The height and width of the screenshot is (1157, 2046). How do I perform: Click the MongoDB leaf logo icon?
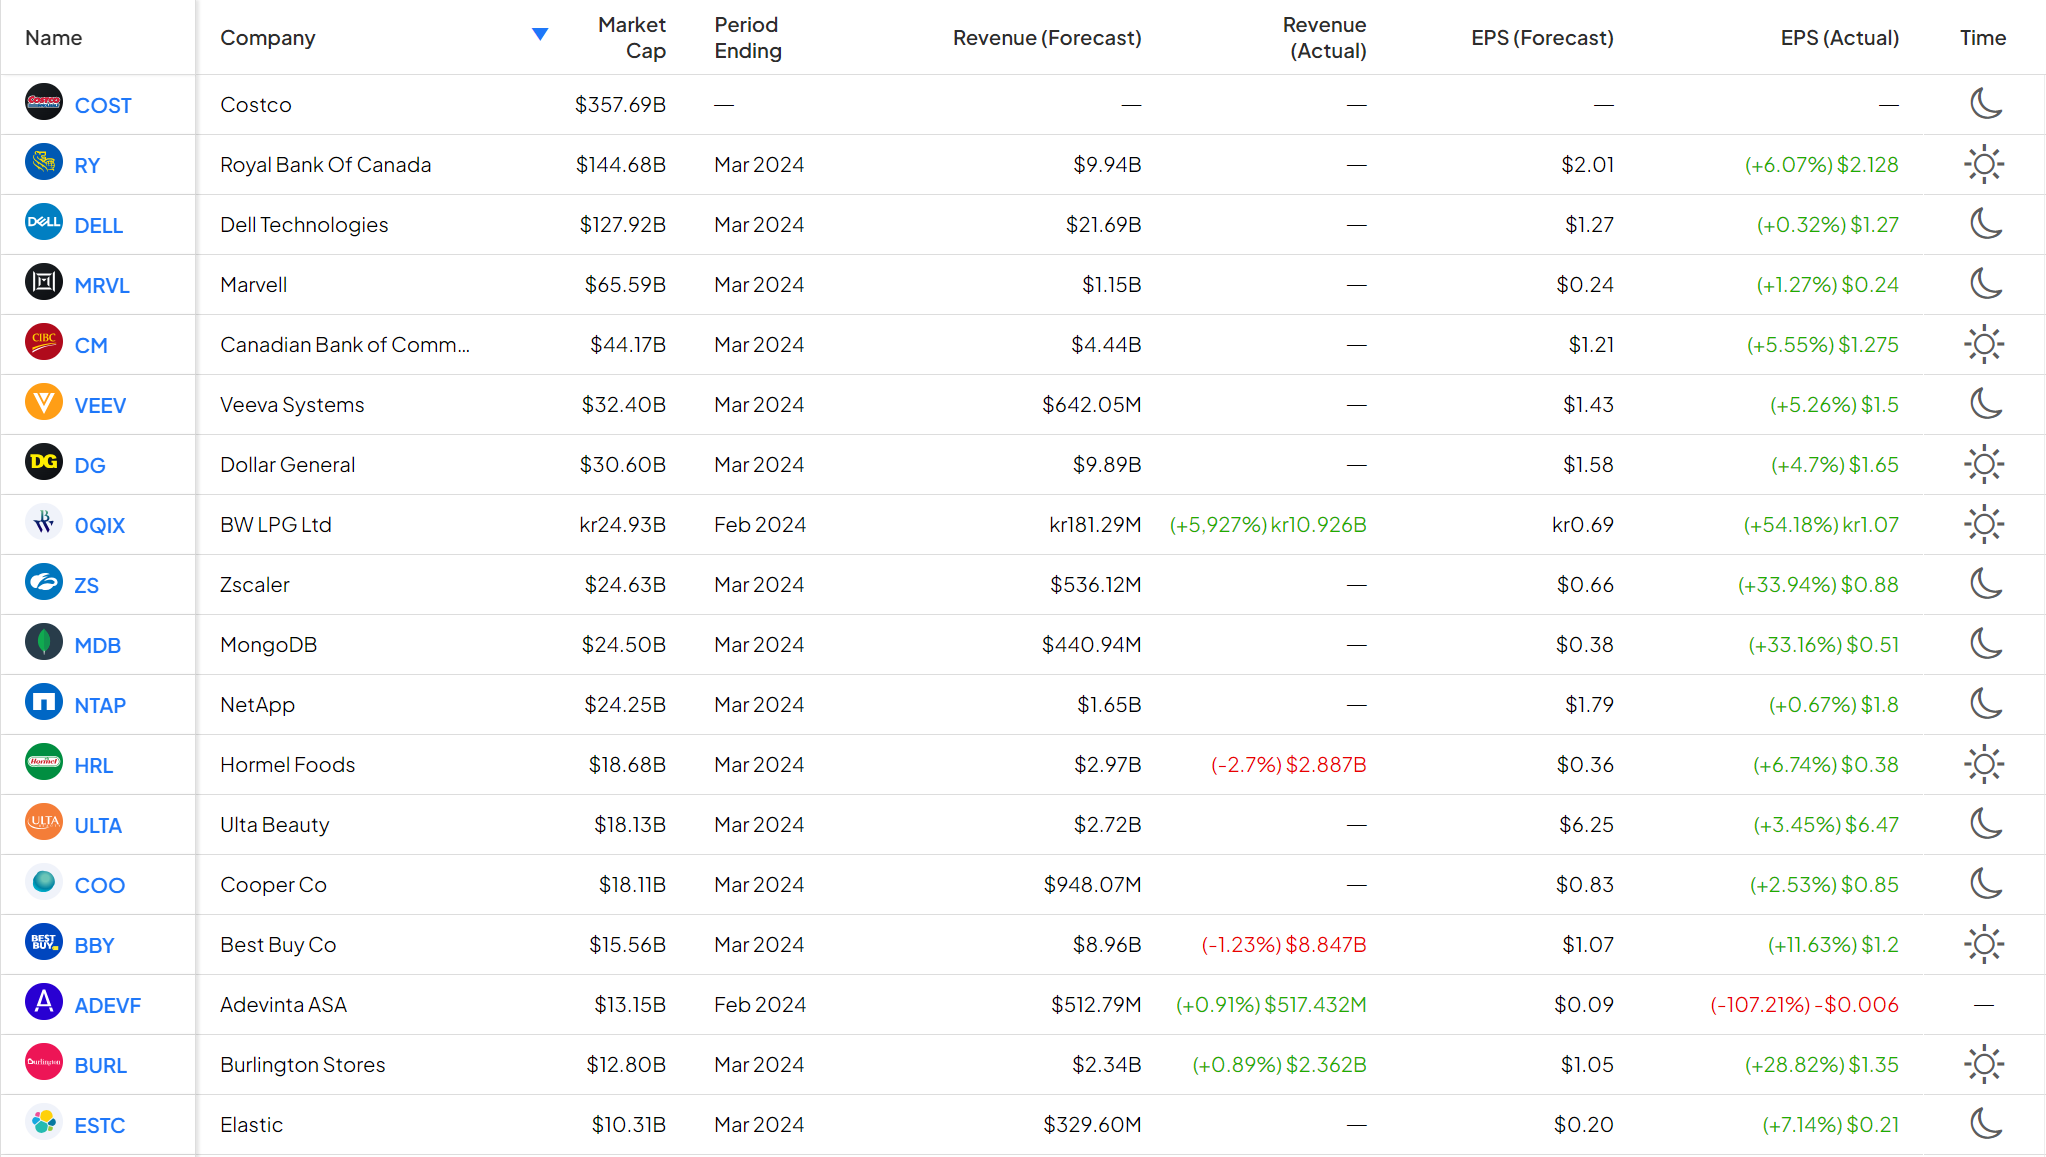[44, 643]
